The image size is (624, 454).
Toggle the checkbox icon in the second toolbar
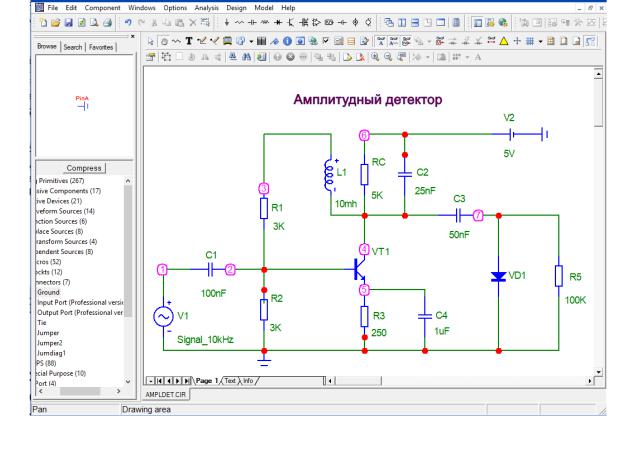point(326,41)
